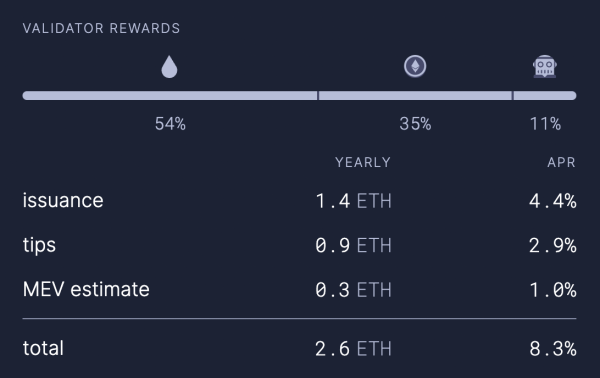Click the 8.3% total APR value
This screenshot has width=600, height=378.
pos(553,349)
